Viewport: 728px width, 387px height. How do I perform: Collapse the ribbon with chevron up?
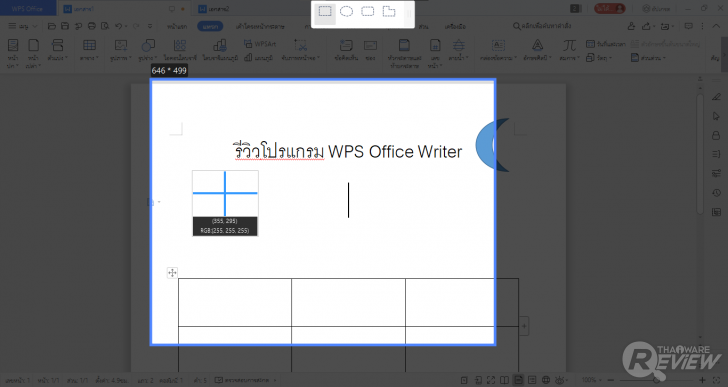click(716, 26)
